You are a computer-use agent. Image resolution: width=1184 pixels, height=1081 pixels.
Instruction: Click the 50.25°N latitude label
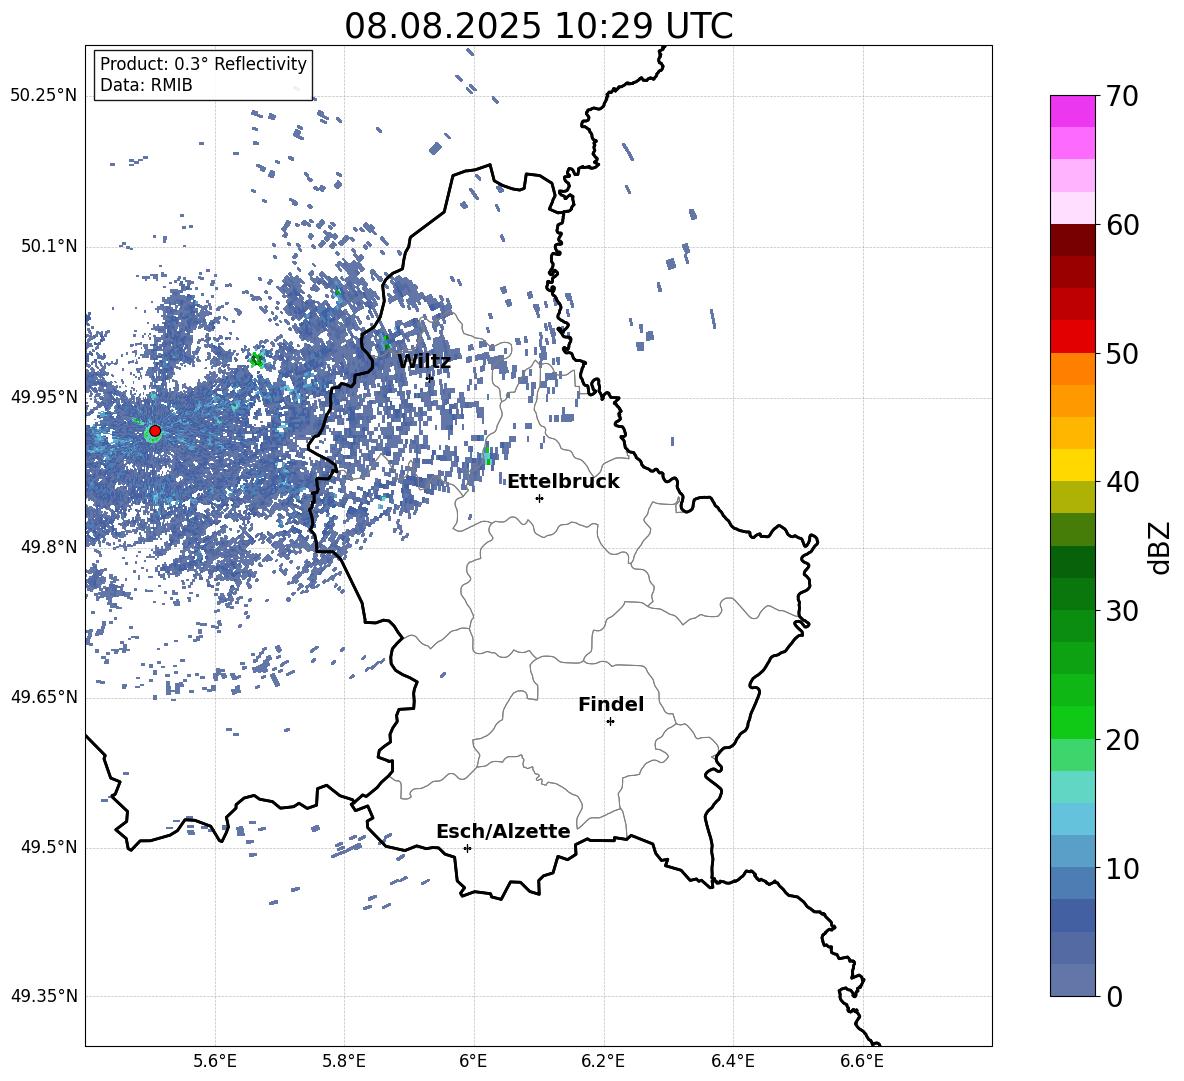45,96
